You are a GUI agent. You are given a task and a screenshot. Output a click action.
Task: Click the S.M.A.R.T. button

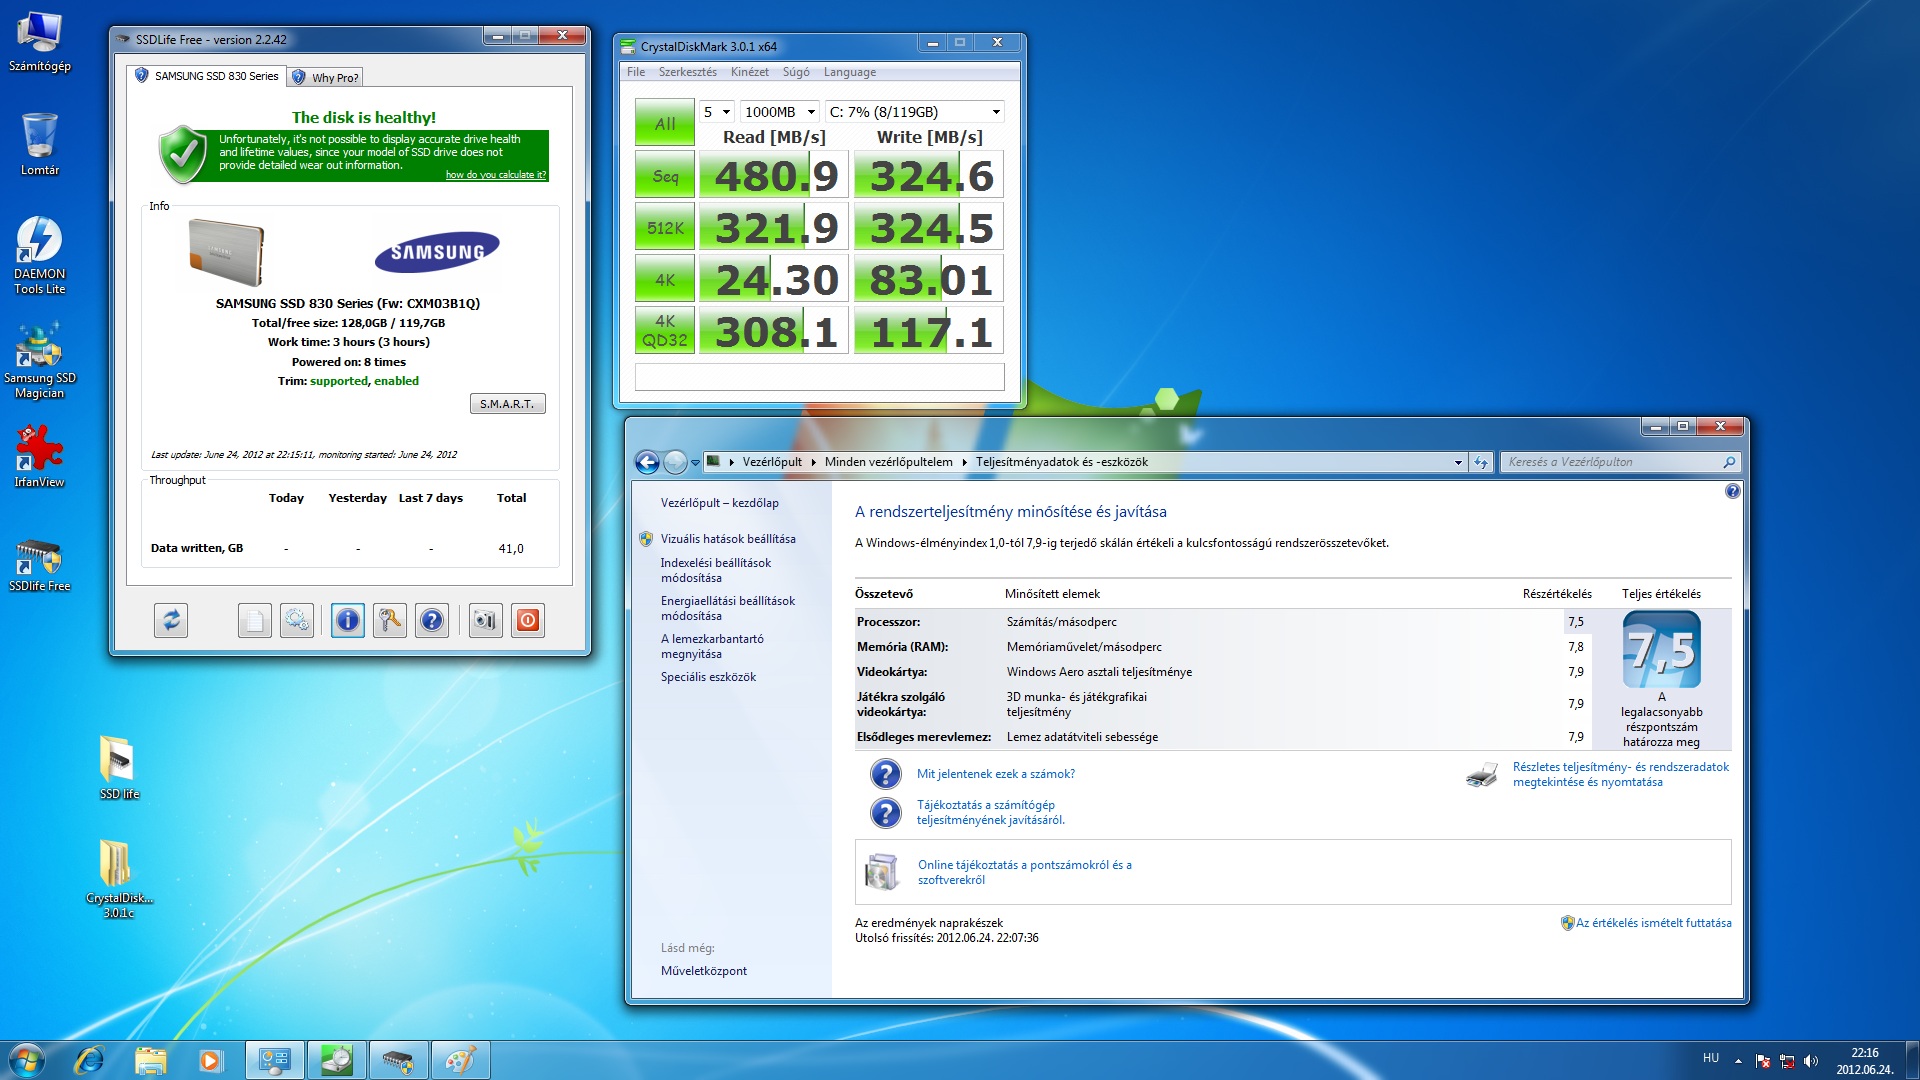[x=507, y=404]
